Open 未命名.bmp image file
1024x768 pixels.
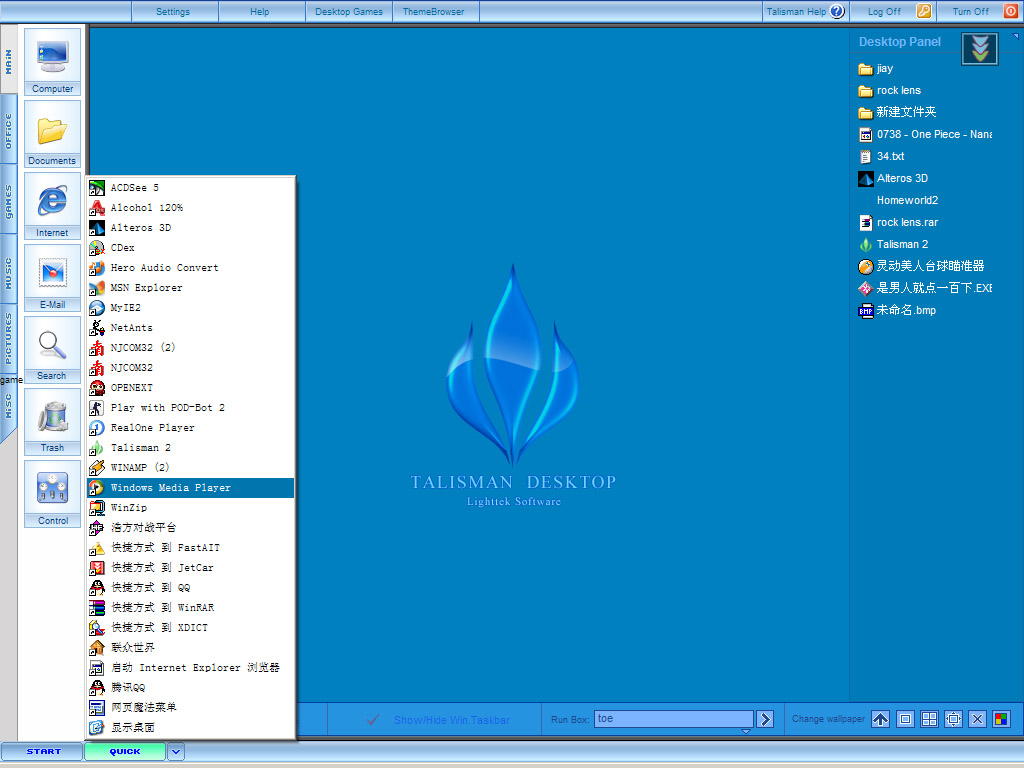point(897,310)
